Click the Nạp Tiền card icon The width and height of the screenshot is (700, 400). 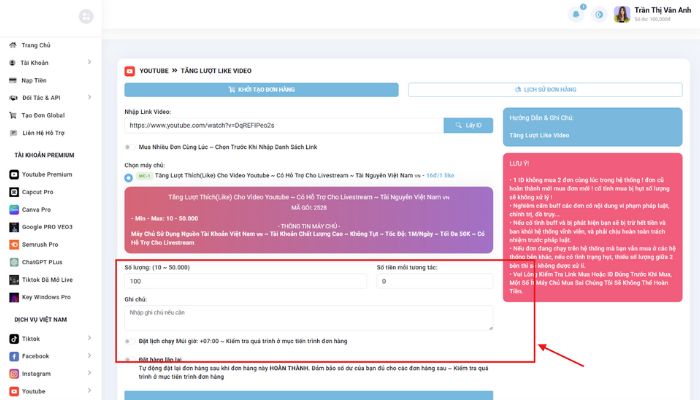click(x=13, y=80)
